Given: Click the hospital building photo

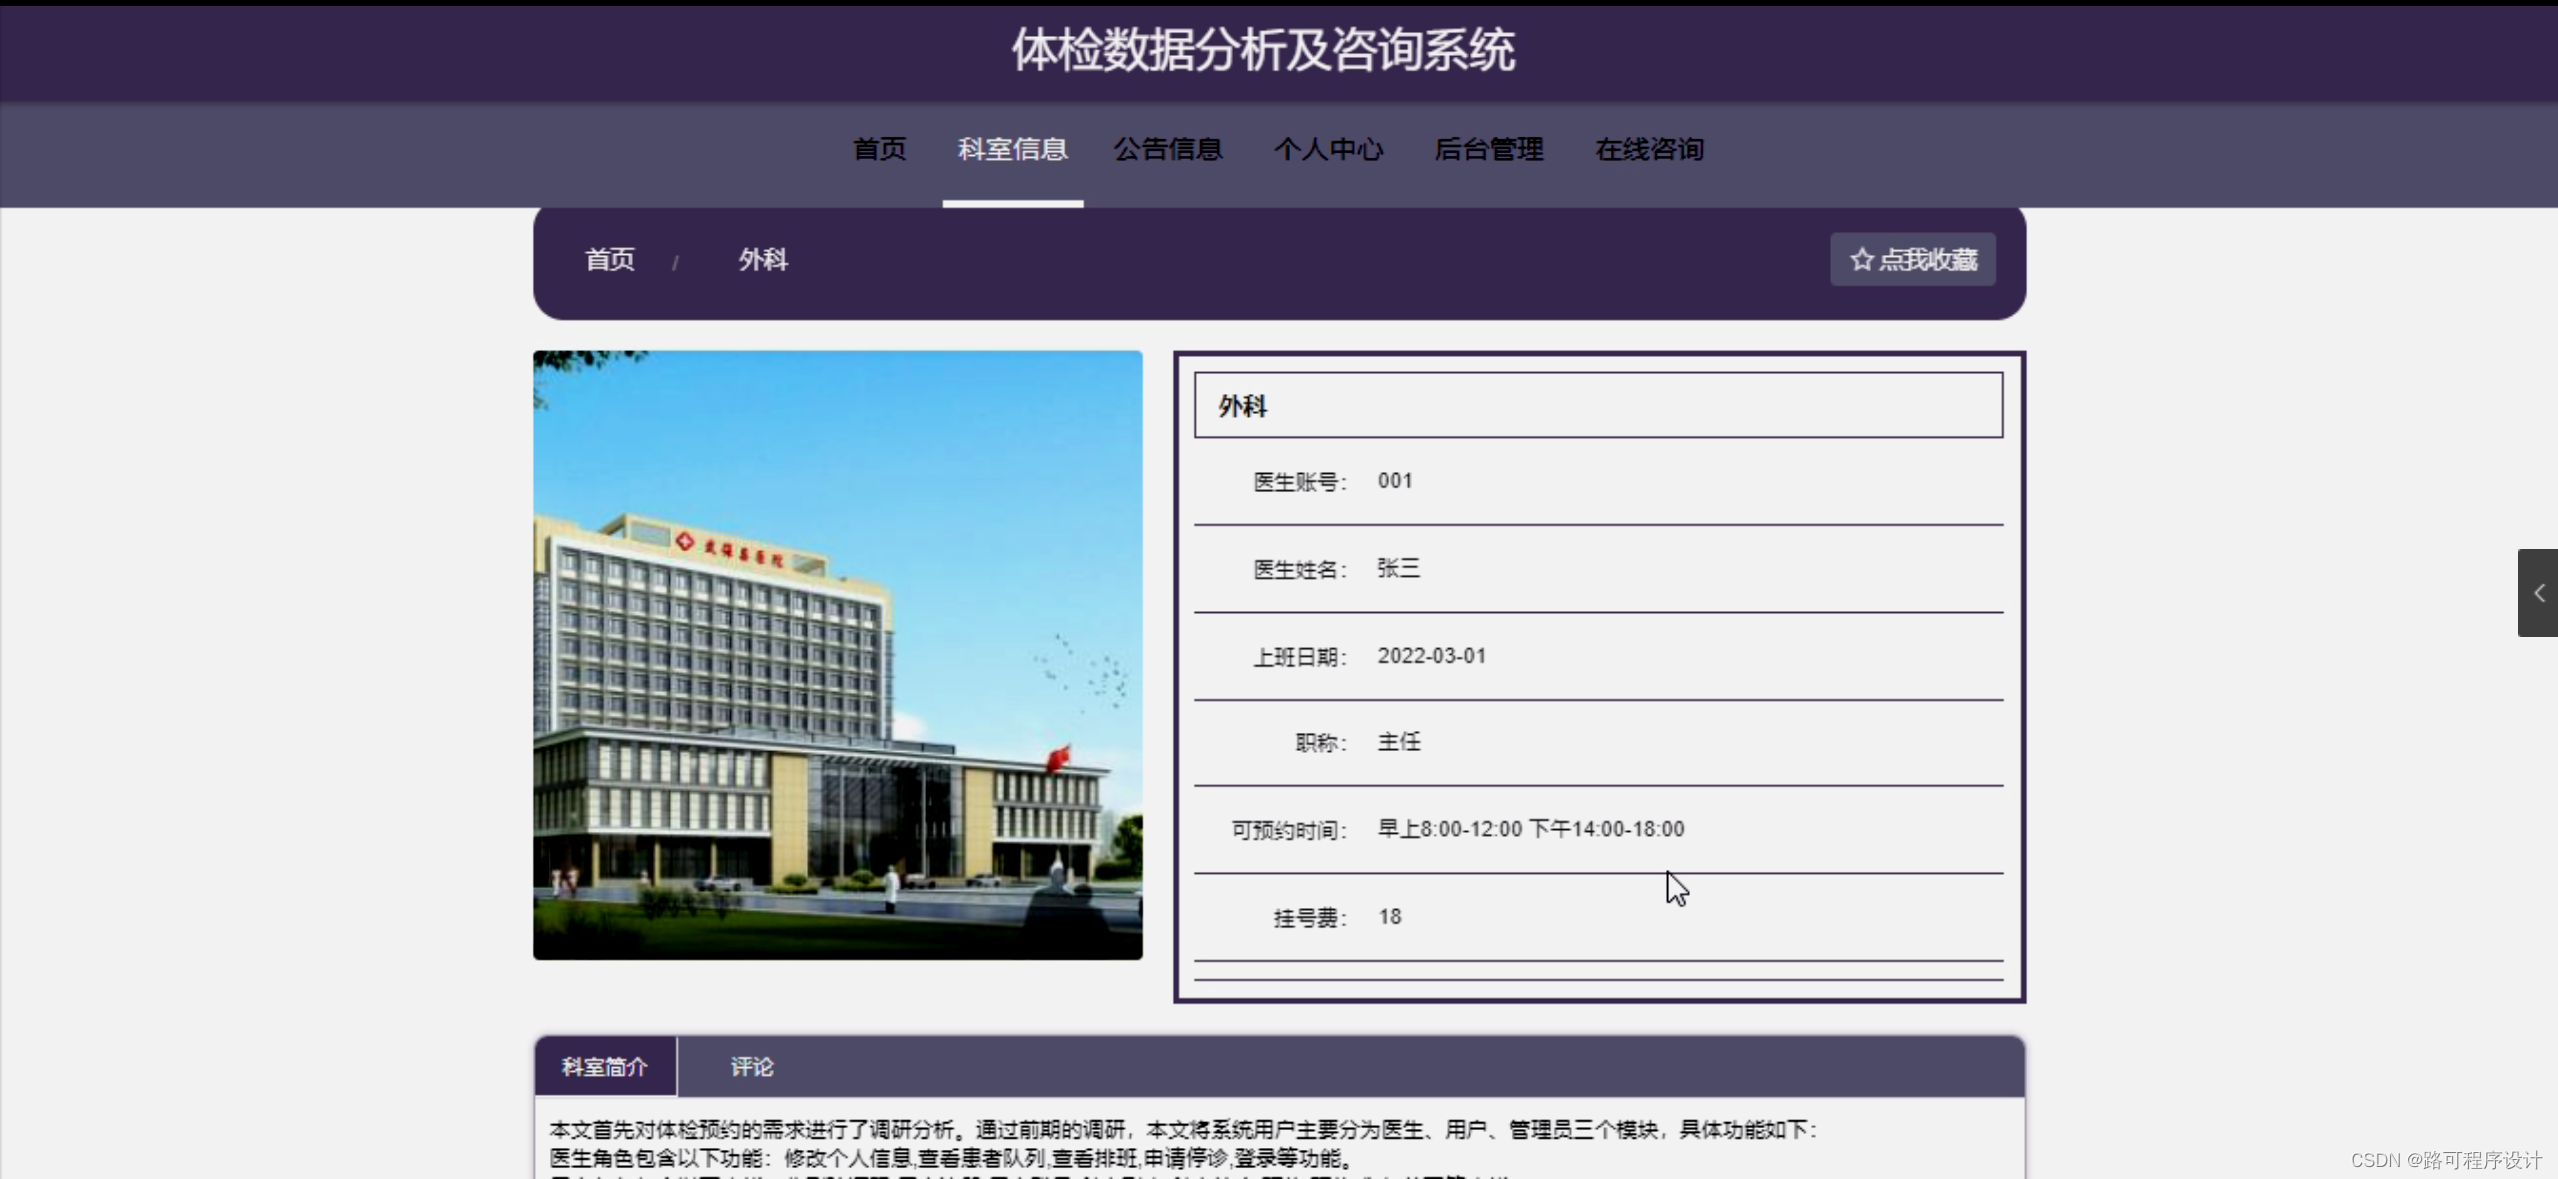Looking at the screenshot, I should tap(837, 655).
